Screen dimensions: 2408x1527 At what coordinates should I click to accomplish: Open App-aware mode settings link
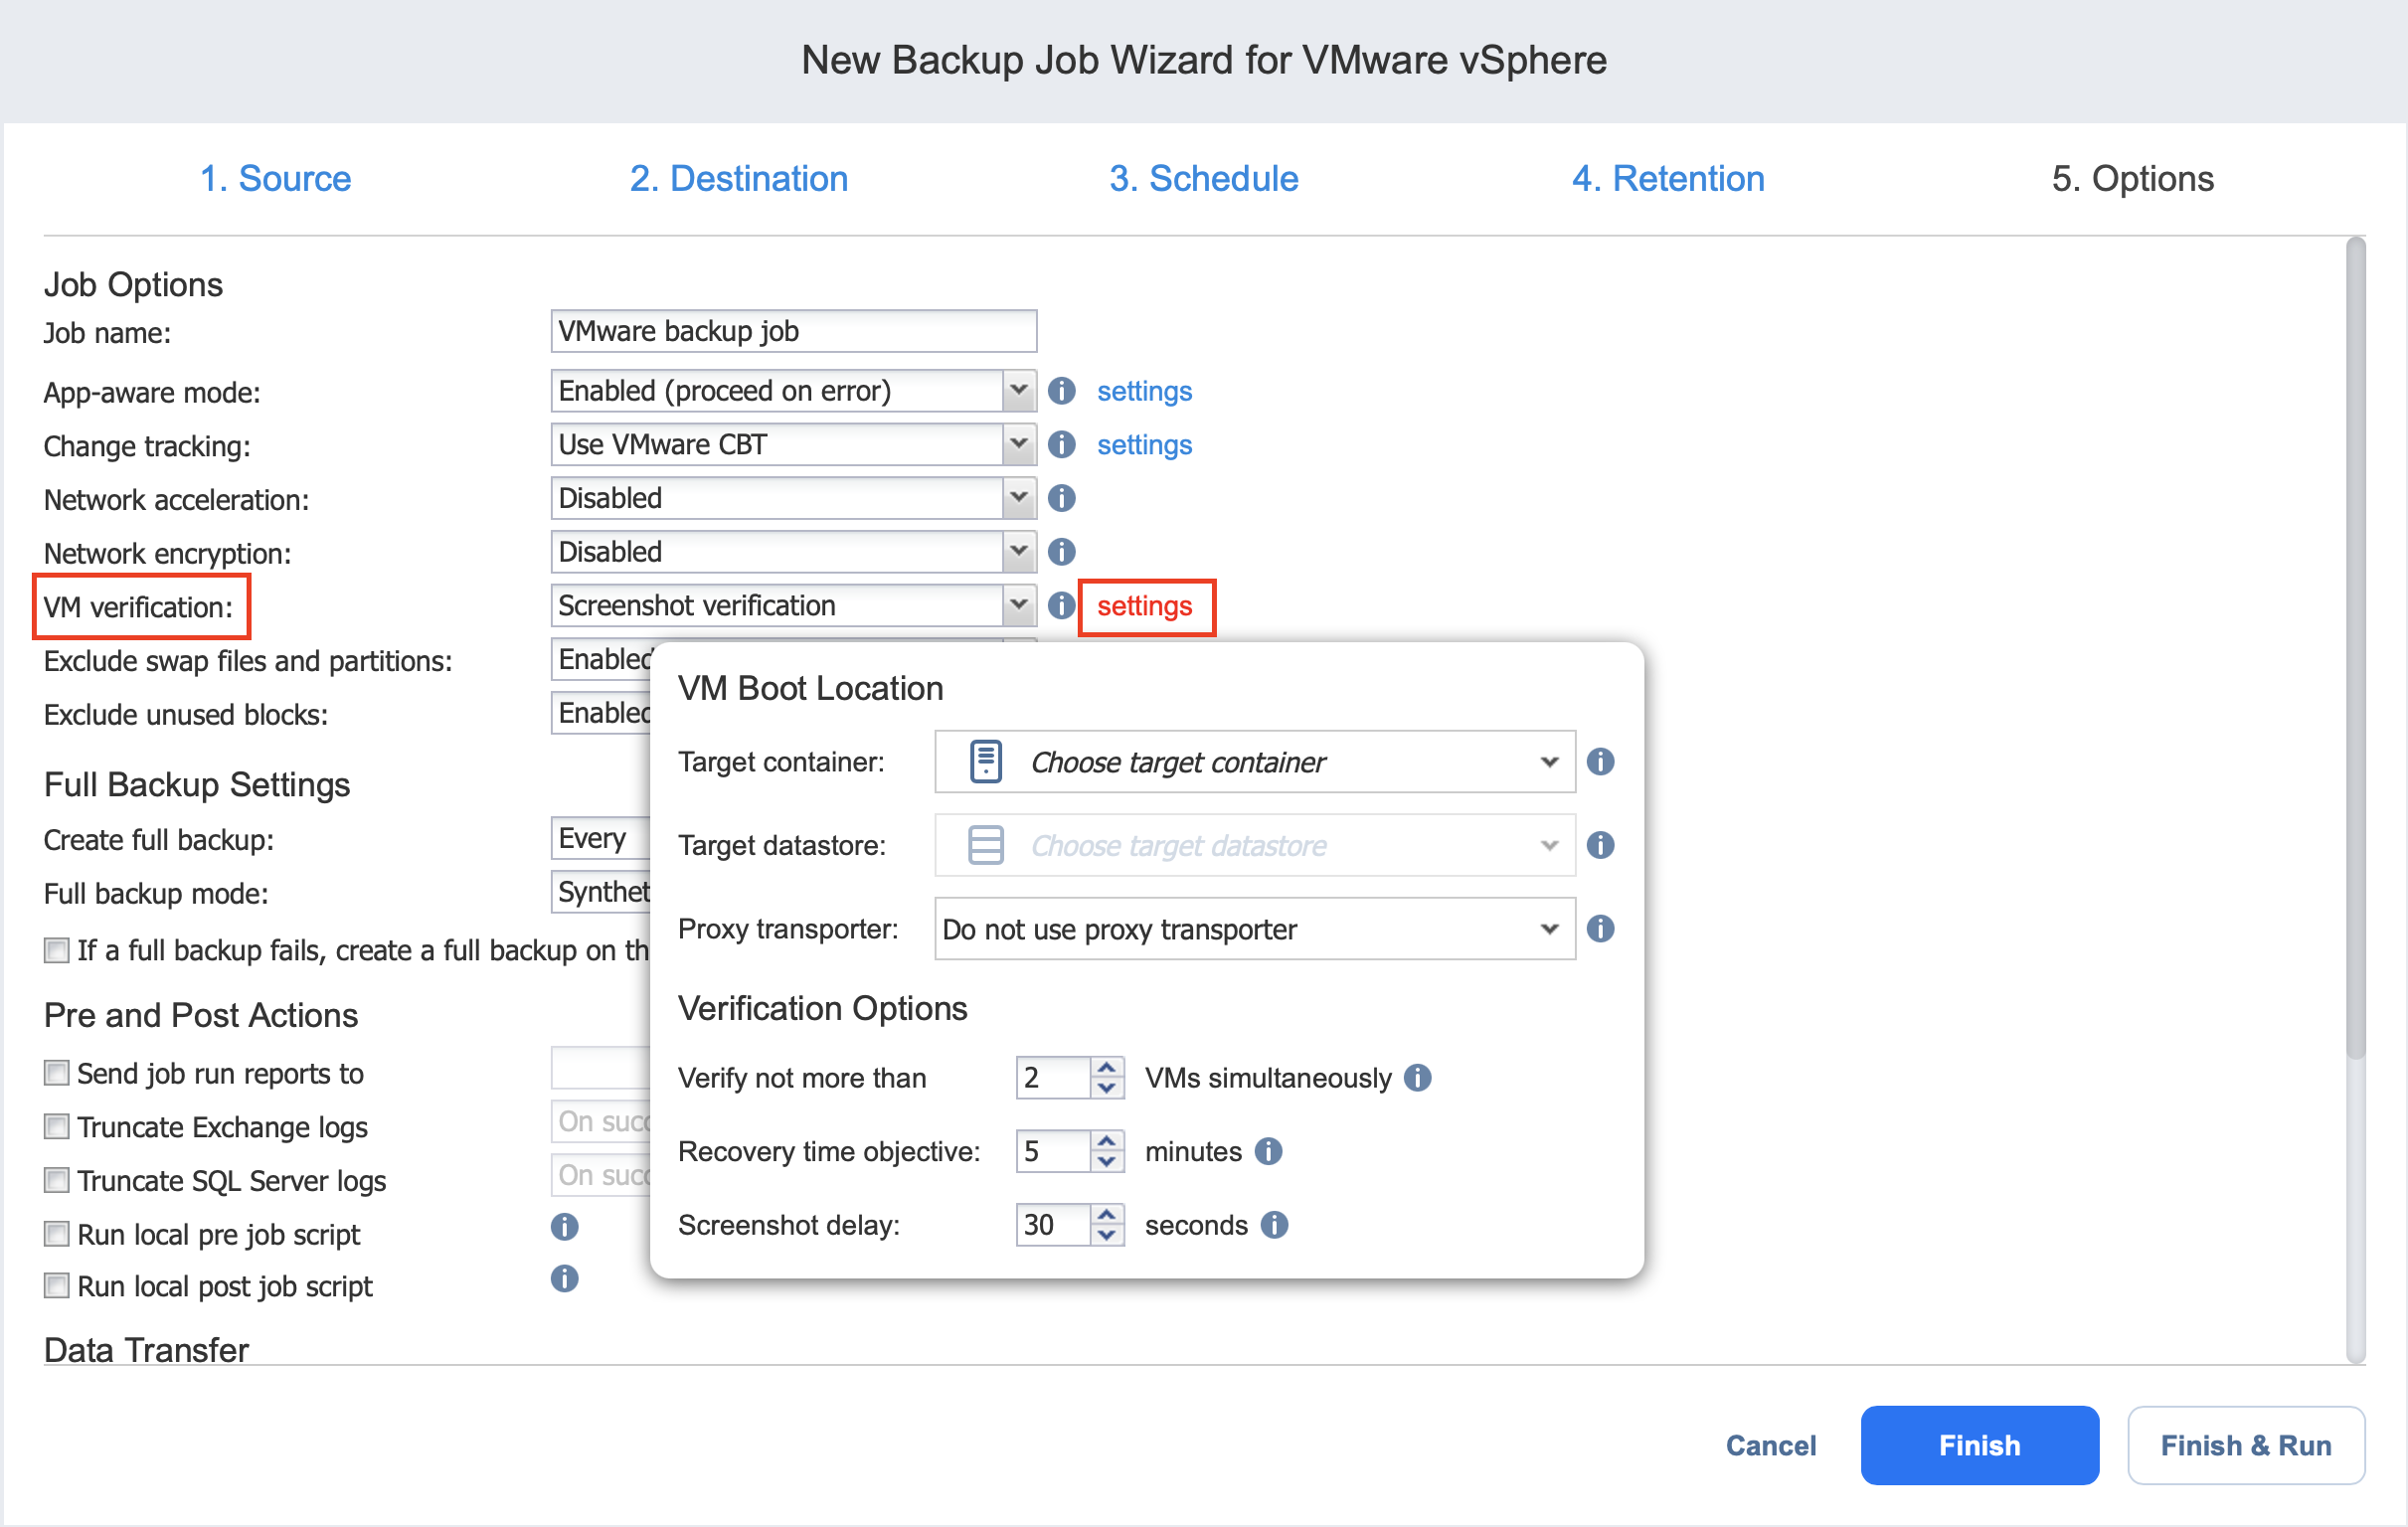coord(1144,391)
